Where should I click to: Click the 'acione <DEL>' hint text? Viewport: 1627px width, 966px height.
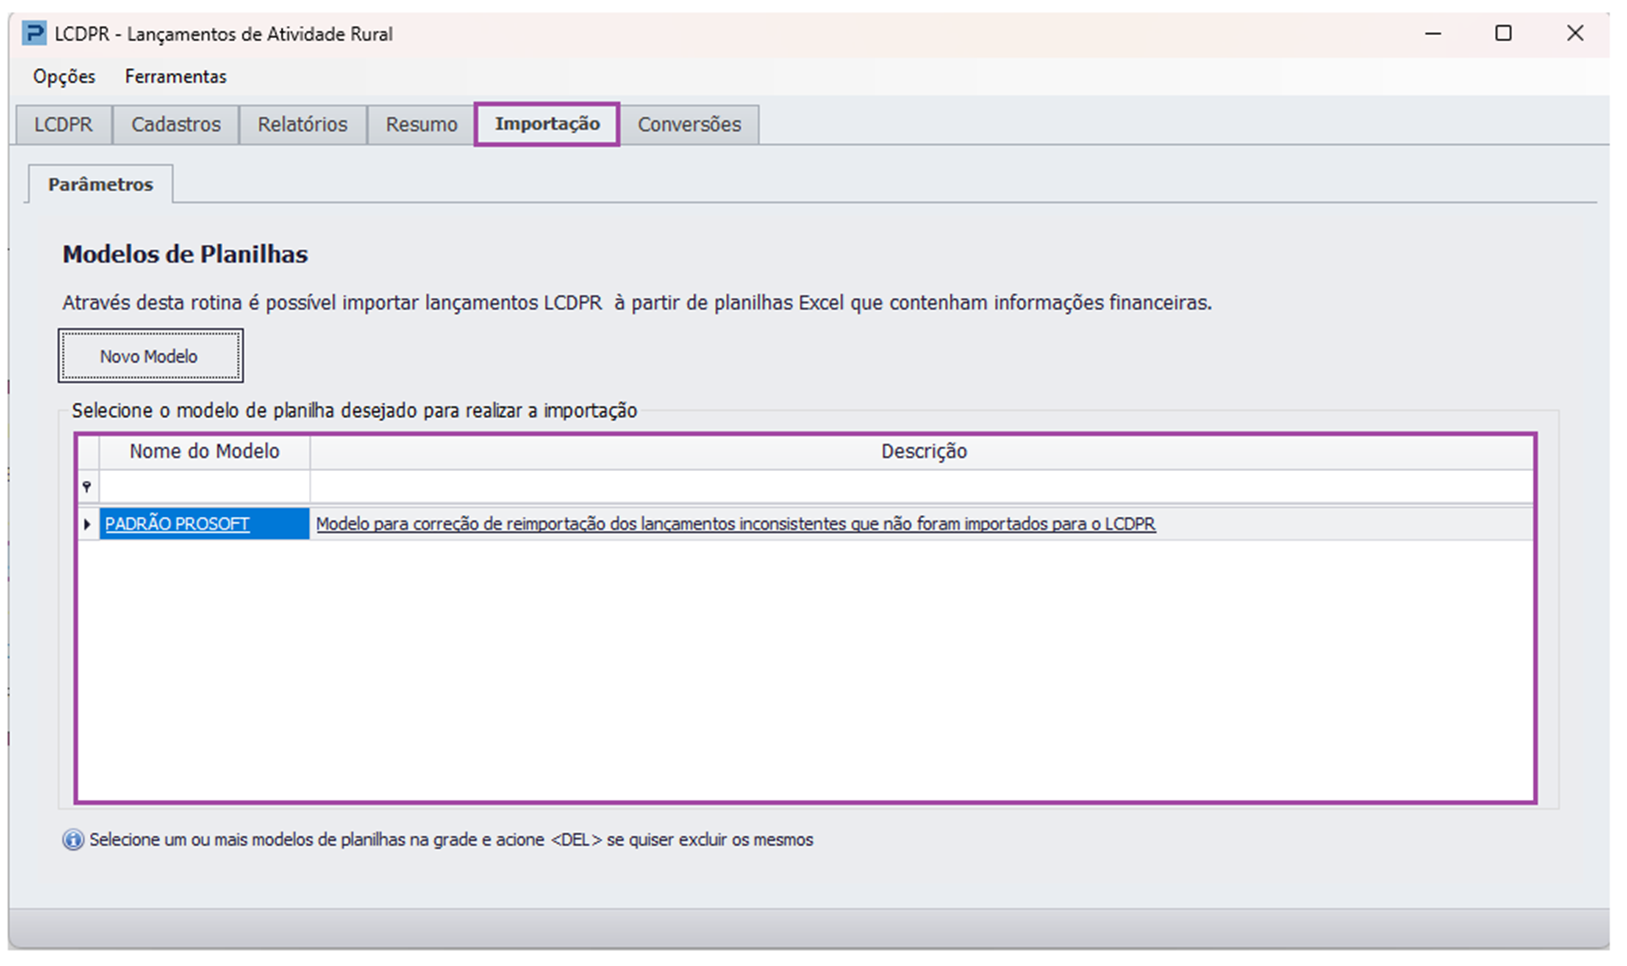tap(546, 840)
